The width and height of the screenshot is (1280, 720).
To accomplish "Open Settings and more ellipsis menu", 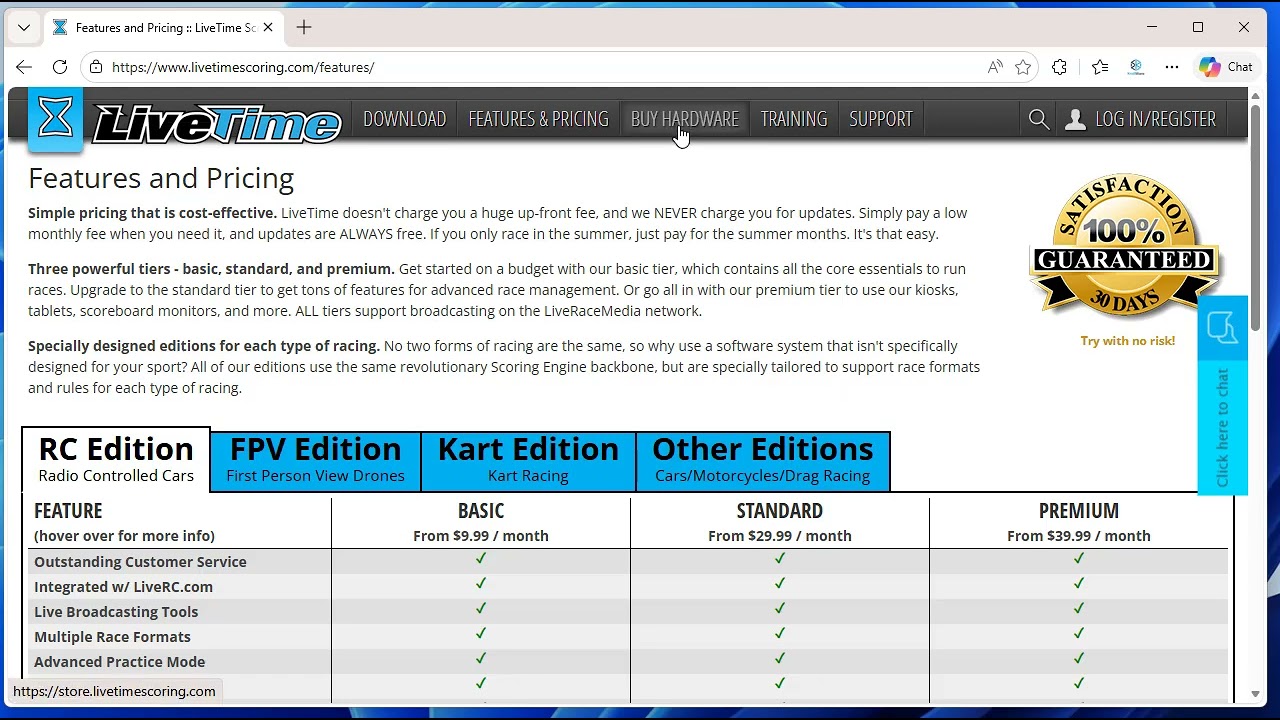I will pyautogui.click(x=1172, y=67).
